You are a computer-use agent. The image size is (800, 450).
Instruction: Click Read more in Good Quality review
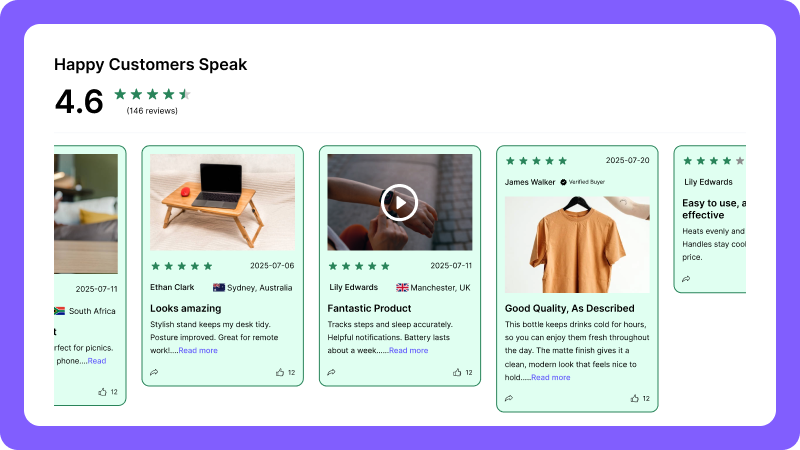550,377
